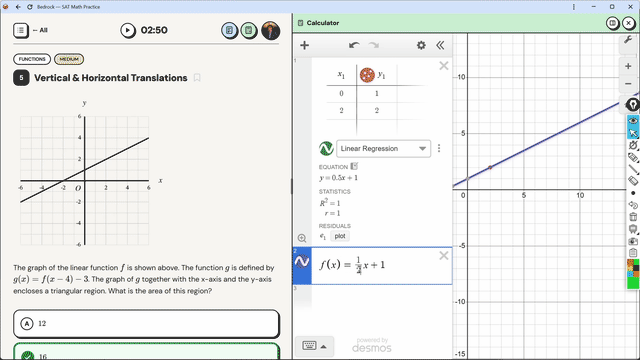The image size is (640, 360).
Task: Click the equation y = 0.5x + 1
Action: pyautogui.click(x=338, y=178)
